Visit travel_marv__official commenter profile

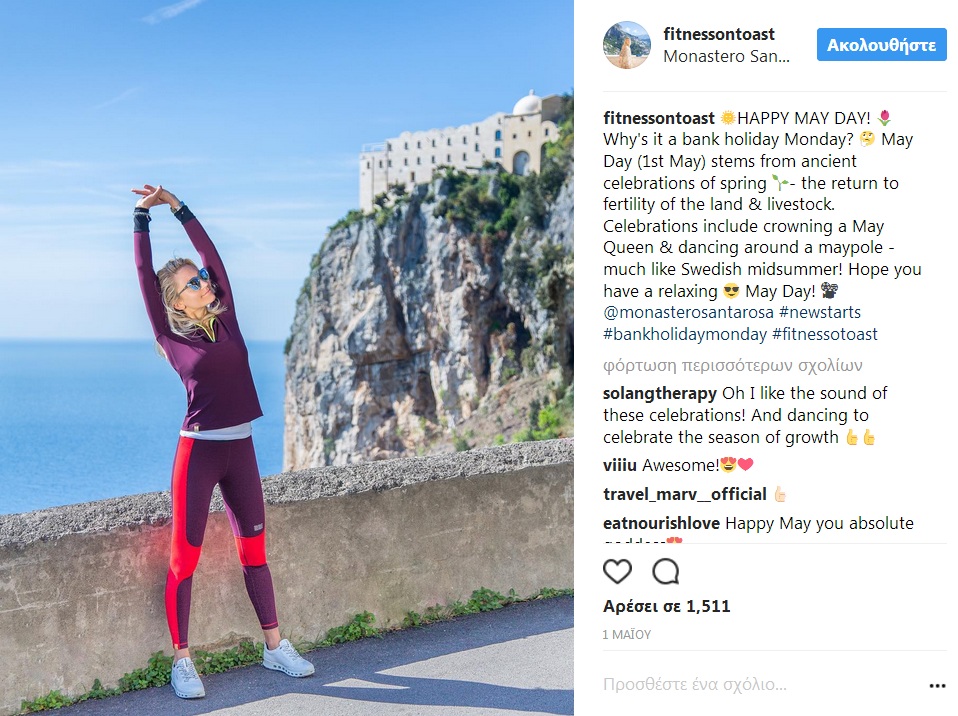coord(684,494)
